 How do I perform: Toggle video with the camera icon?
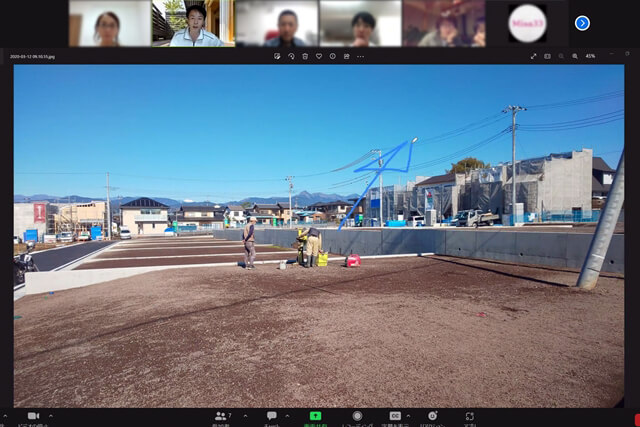[33, 416]
